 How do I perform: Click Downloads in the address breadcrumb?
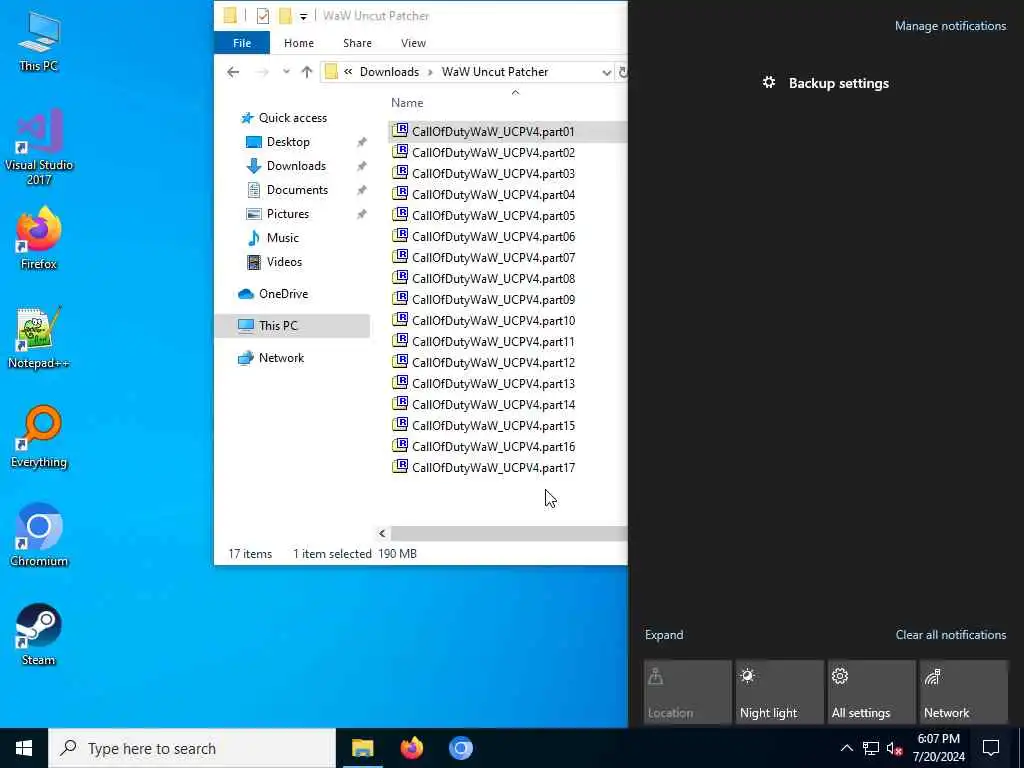(x=389, y=72)
